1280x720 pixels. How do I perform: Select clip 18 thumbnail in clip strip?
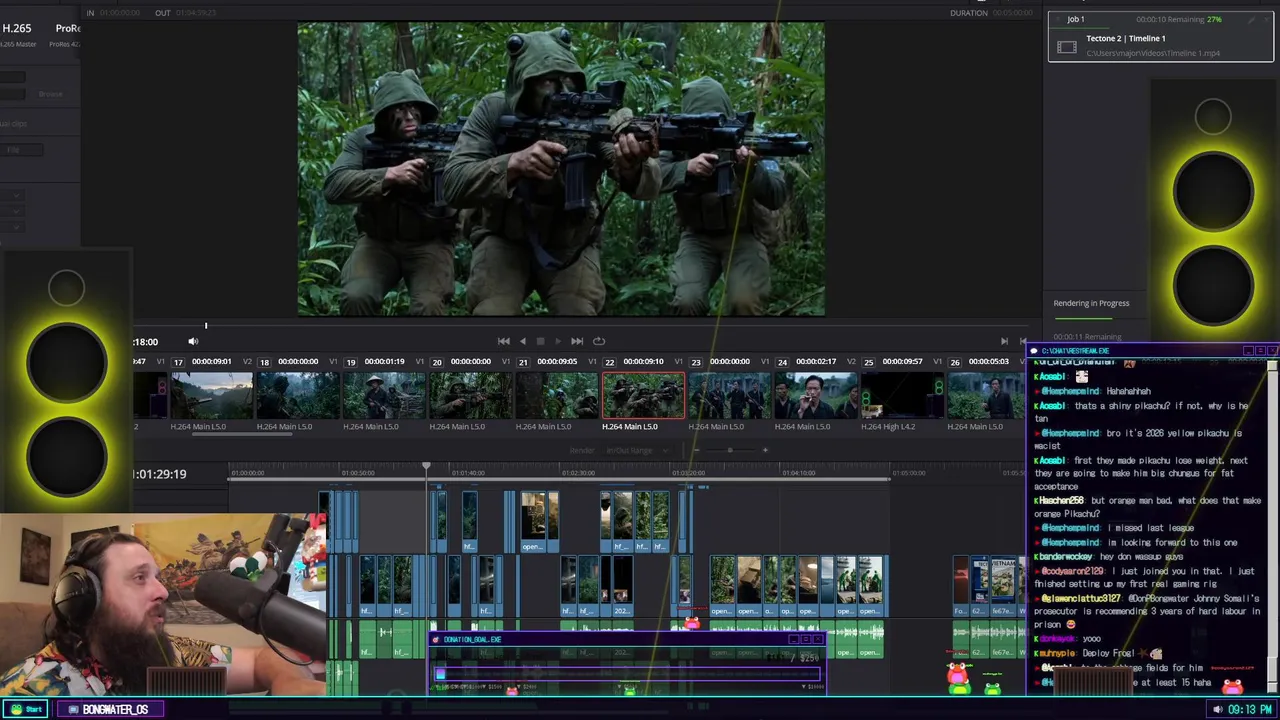[298, 395]
